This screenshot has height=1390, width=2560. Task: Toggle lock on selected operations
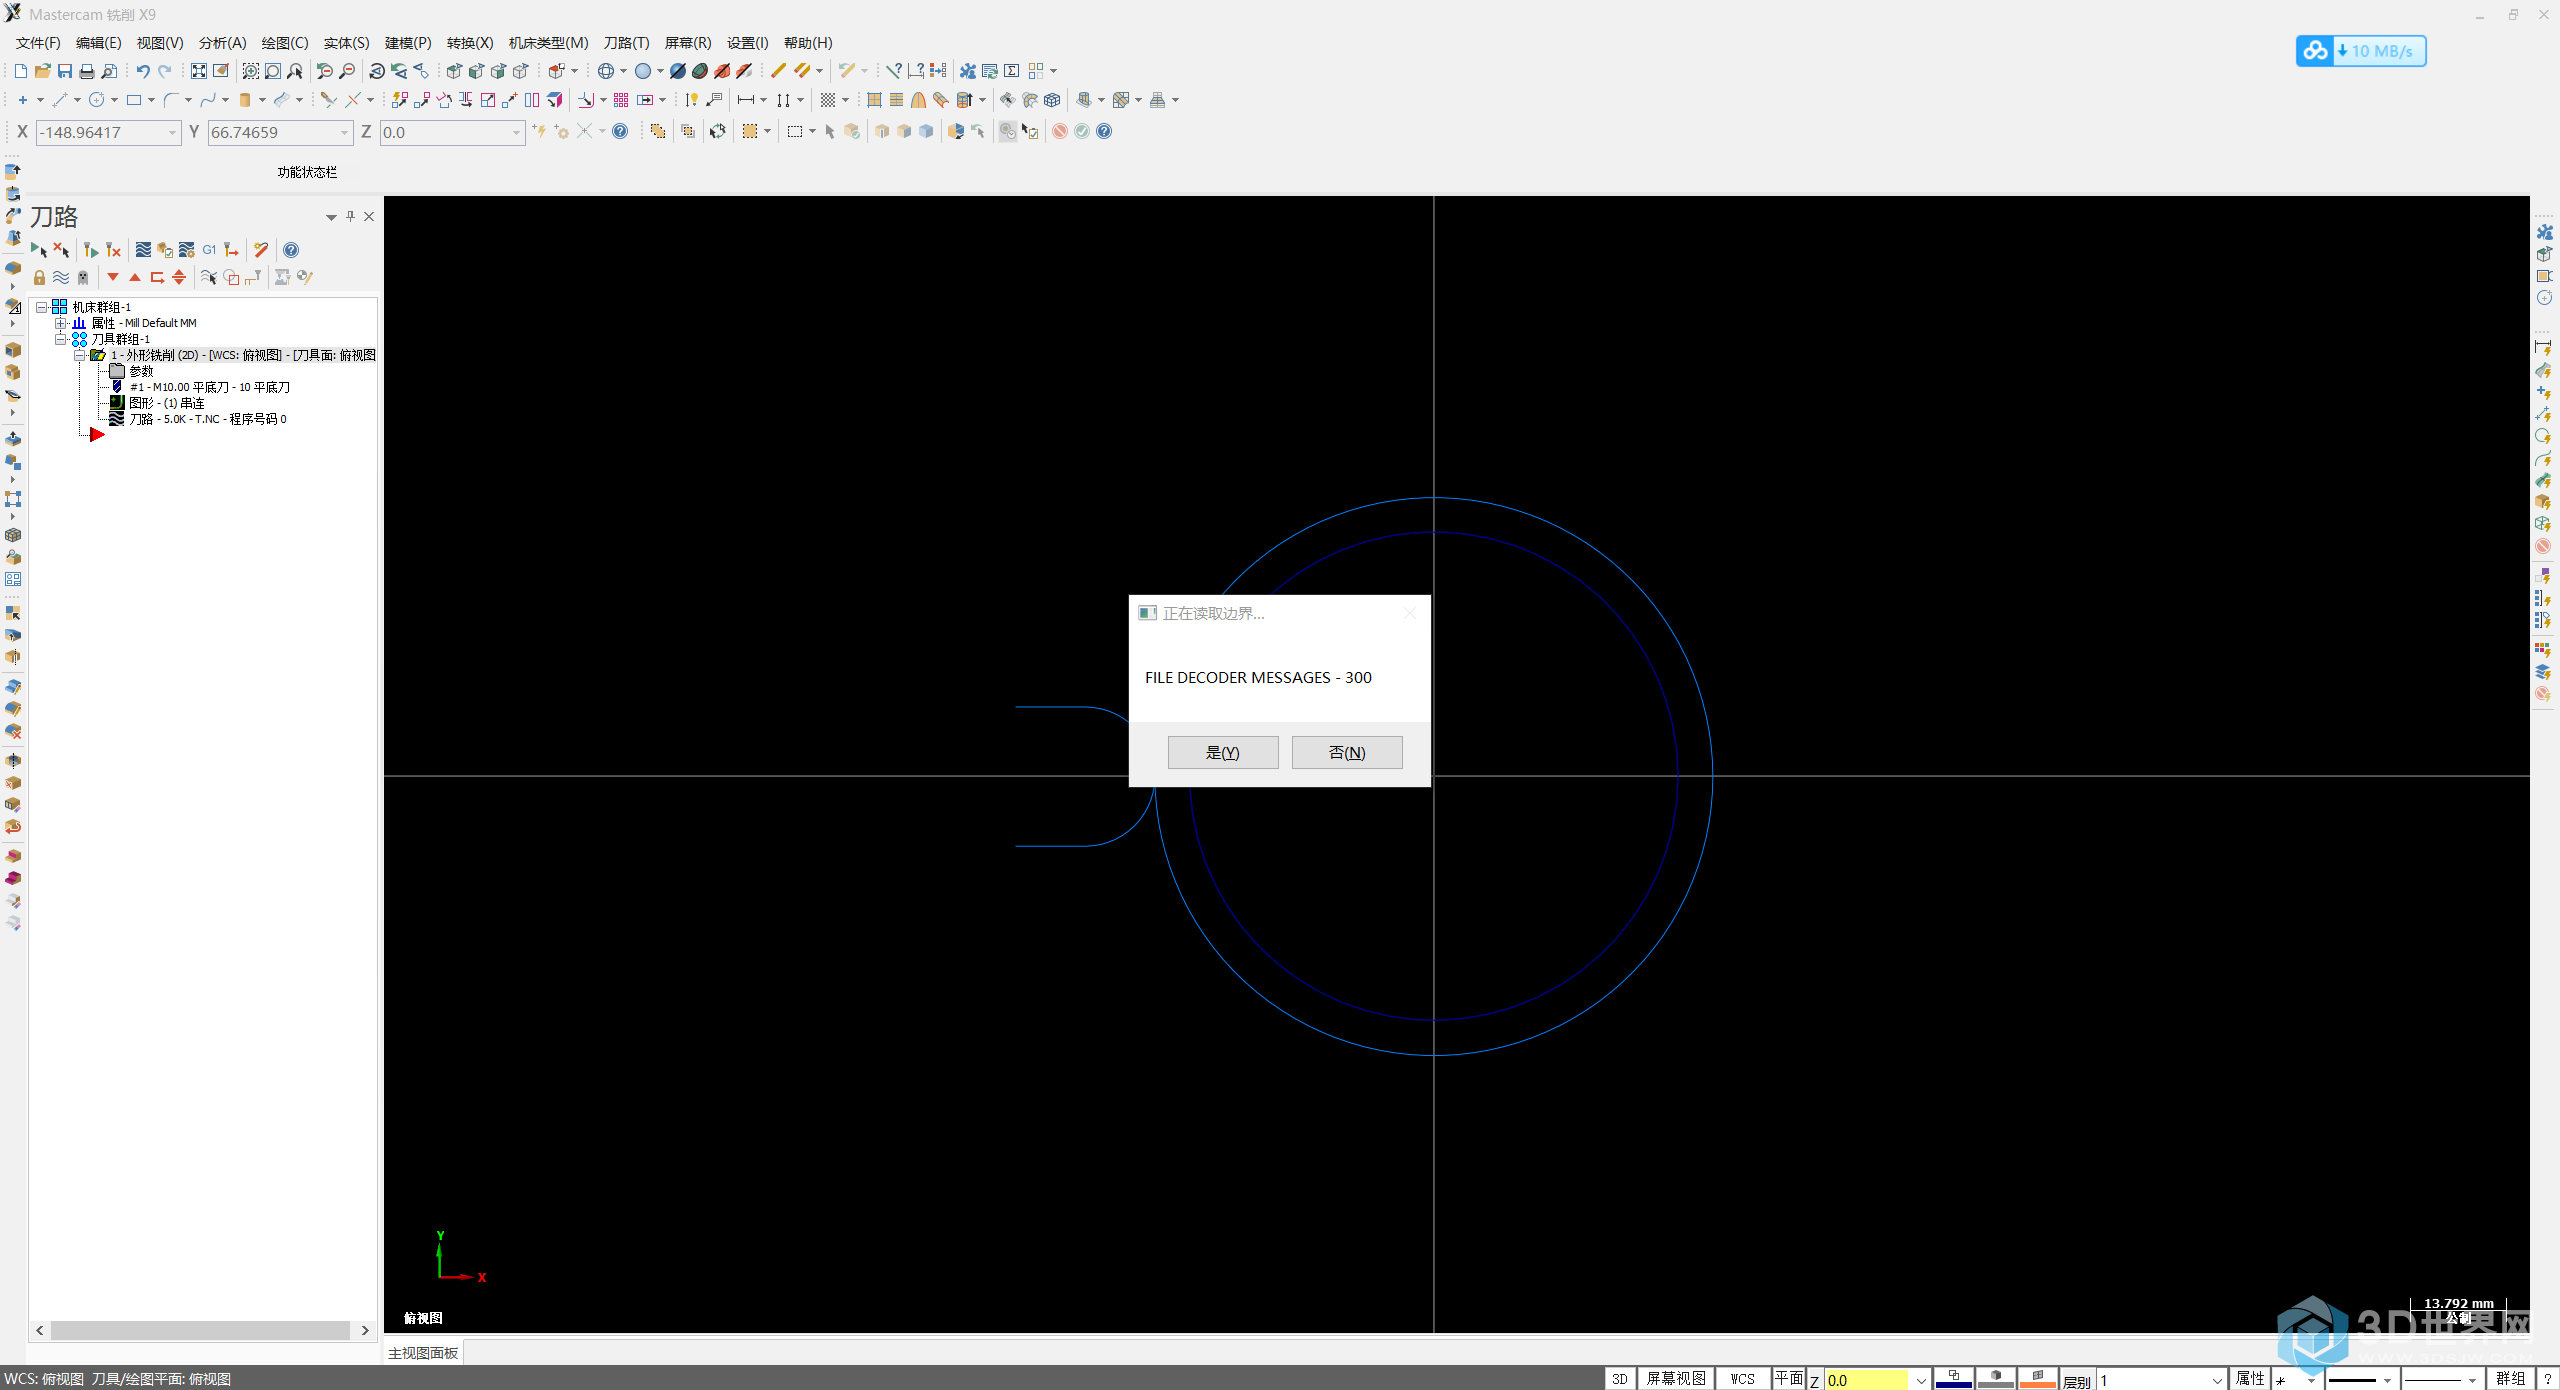(39, 278)
